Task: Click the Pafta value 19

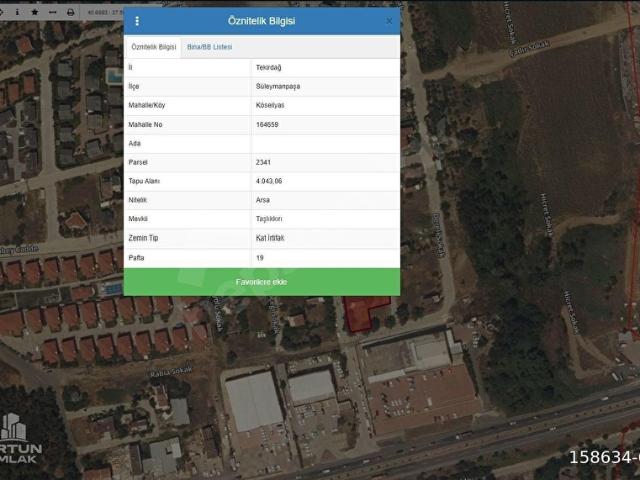Action: coord(260,258)
